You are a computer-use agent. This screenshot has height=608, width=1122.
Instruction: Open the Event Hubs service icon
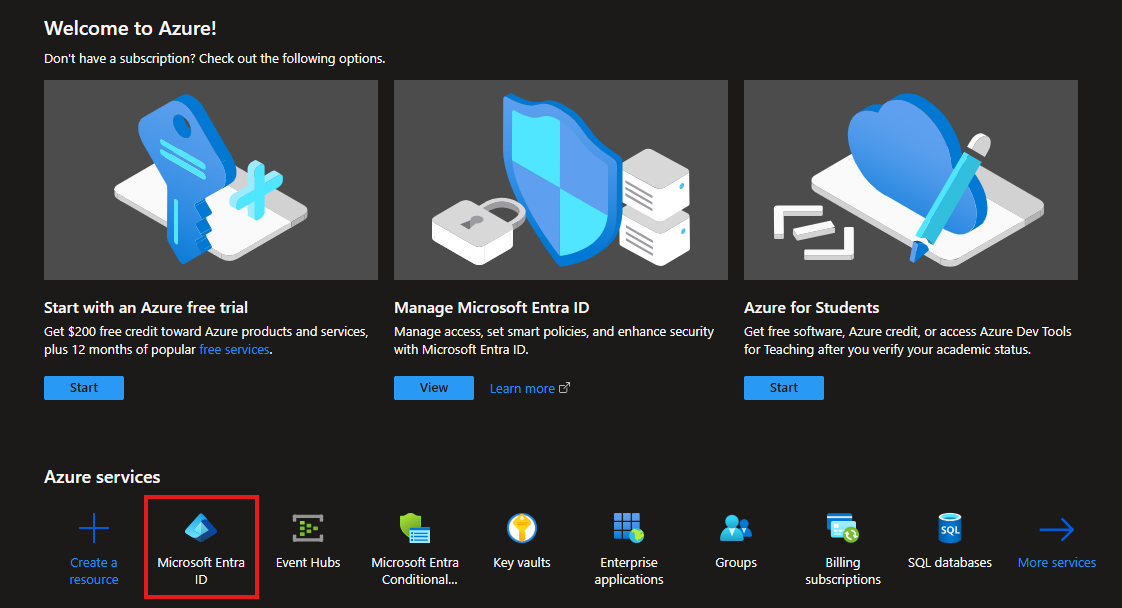(x=308, y=529)
